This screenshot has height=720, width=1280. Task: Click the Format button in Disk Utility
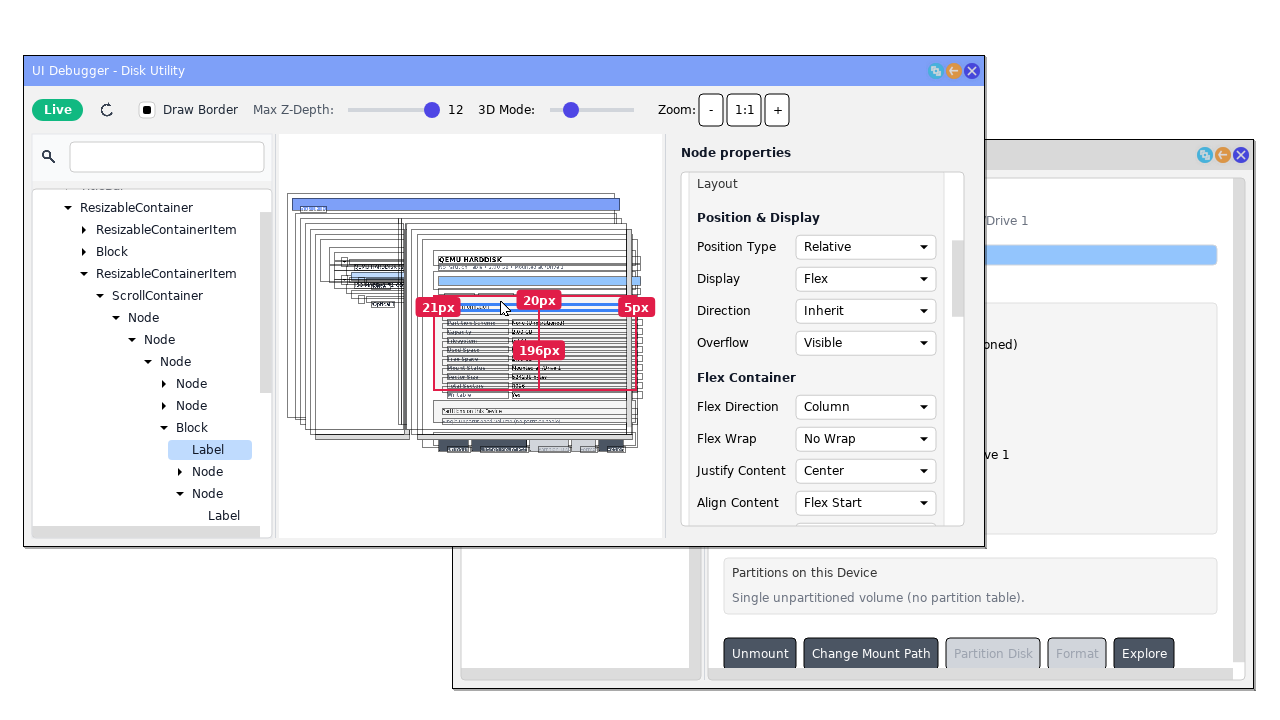1077,654
